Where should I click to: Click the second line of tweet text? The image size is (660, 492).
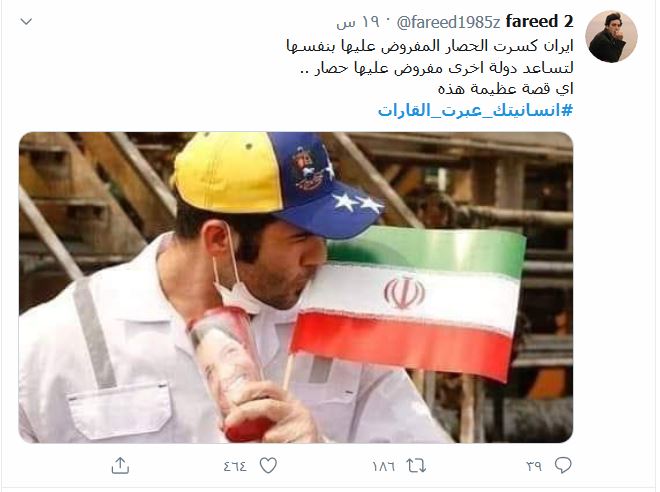436,68
